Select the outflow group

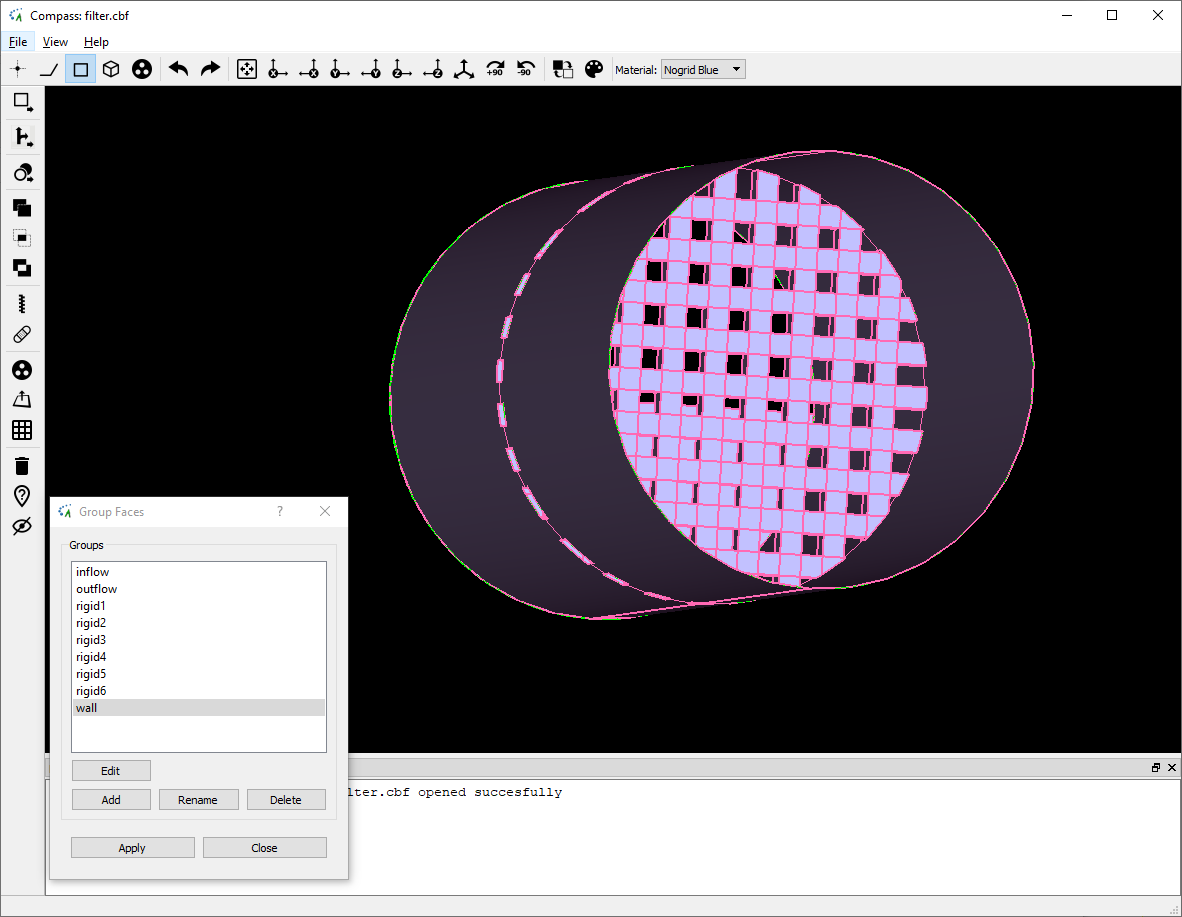(x=199, y=589)
